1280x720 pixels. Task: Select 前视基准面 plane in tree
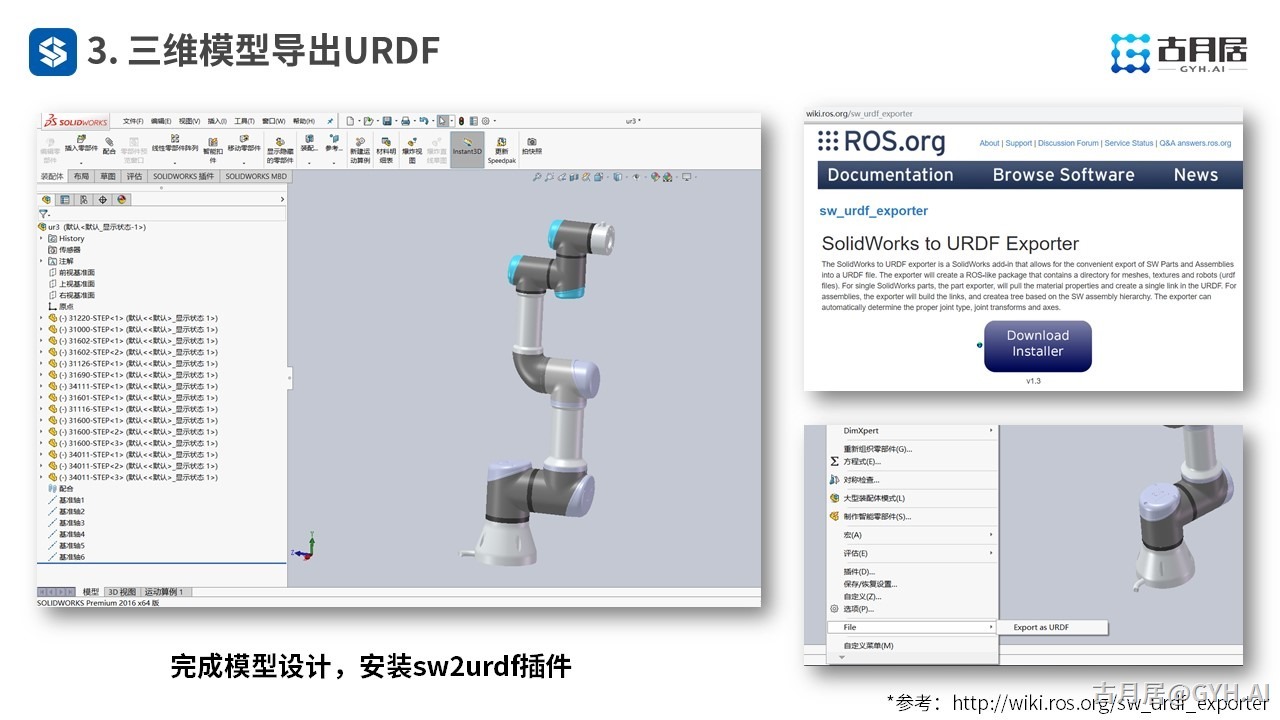(x=71, y=272)
